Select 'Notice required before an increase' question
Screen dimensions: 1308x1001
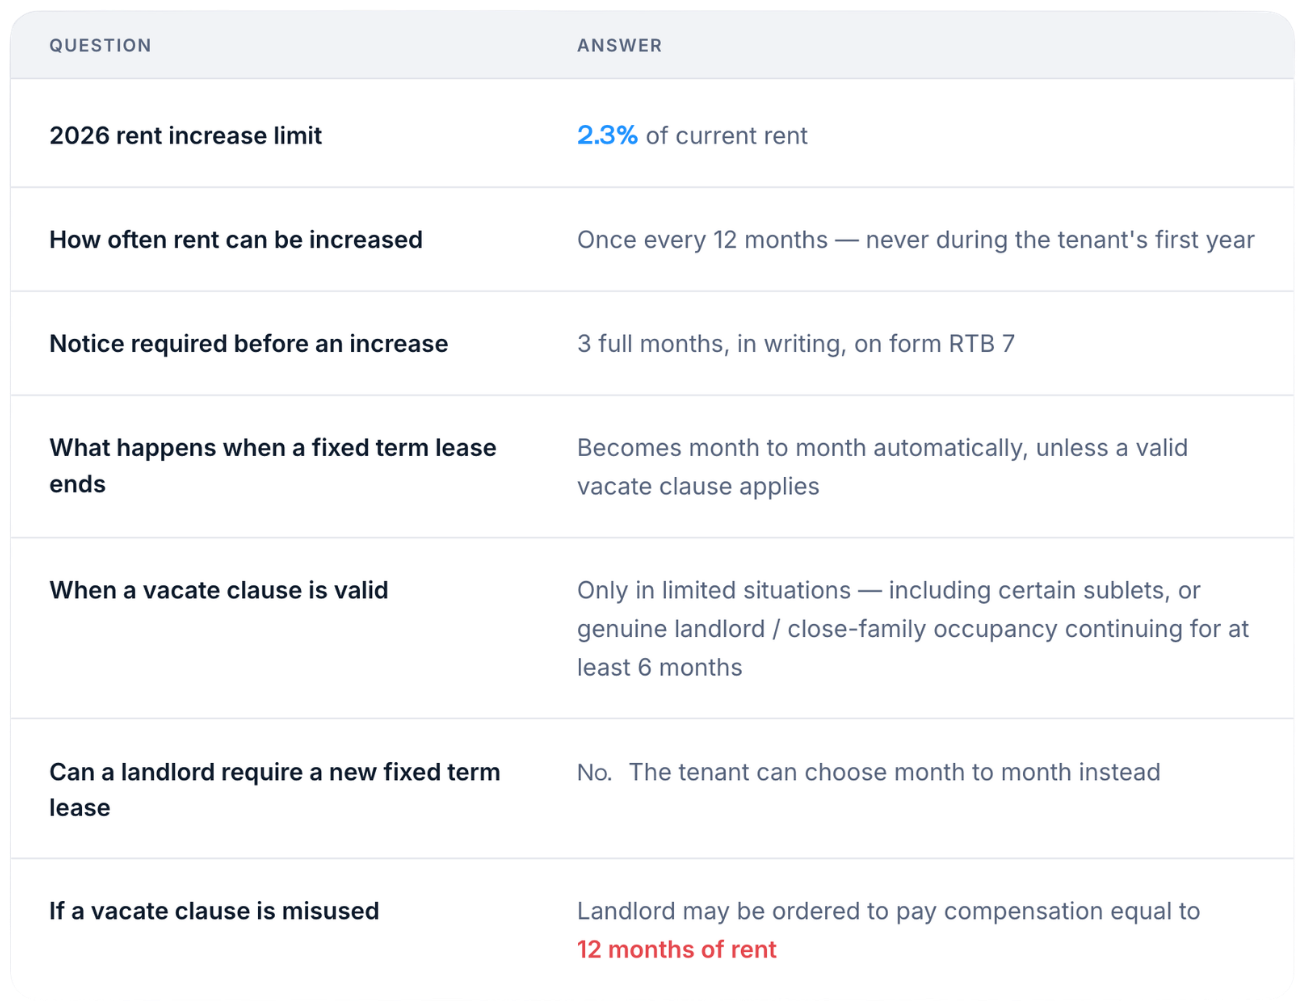(248, 344)
